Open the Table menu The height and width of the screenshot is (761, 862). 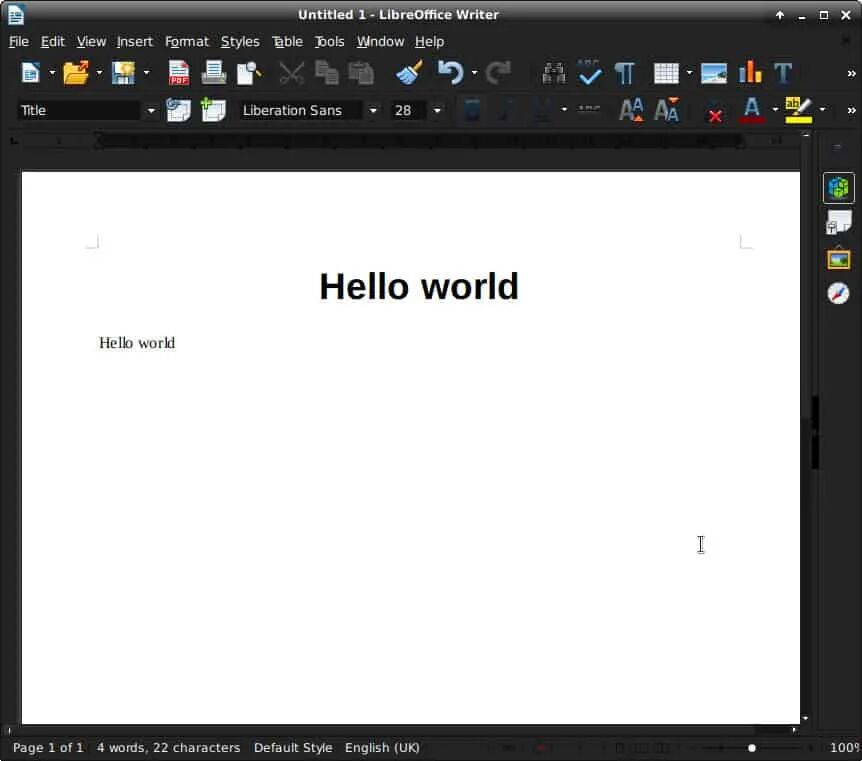[x=287, y=41]
